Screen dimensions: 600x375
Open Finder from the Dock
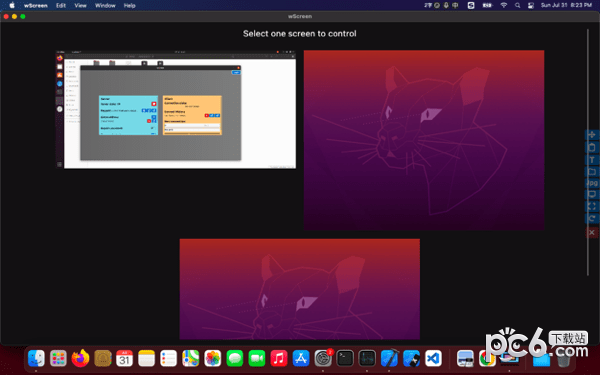pyautogui.click(x=36, y=359)
